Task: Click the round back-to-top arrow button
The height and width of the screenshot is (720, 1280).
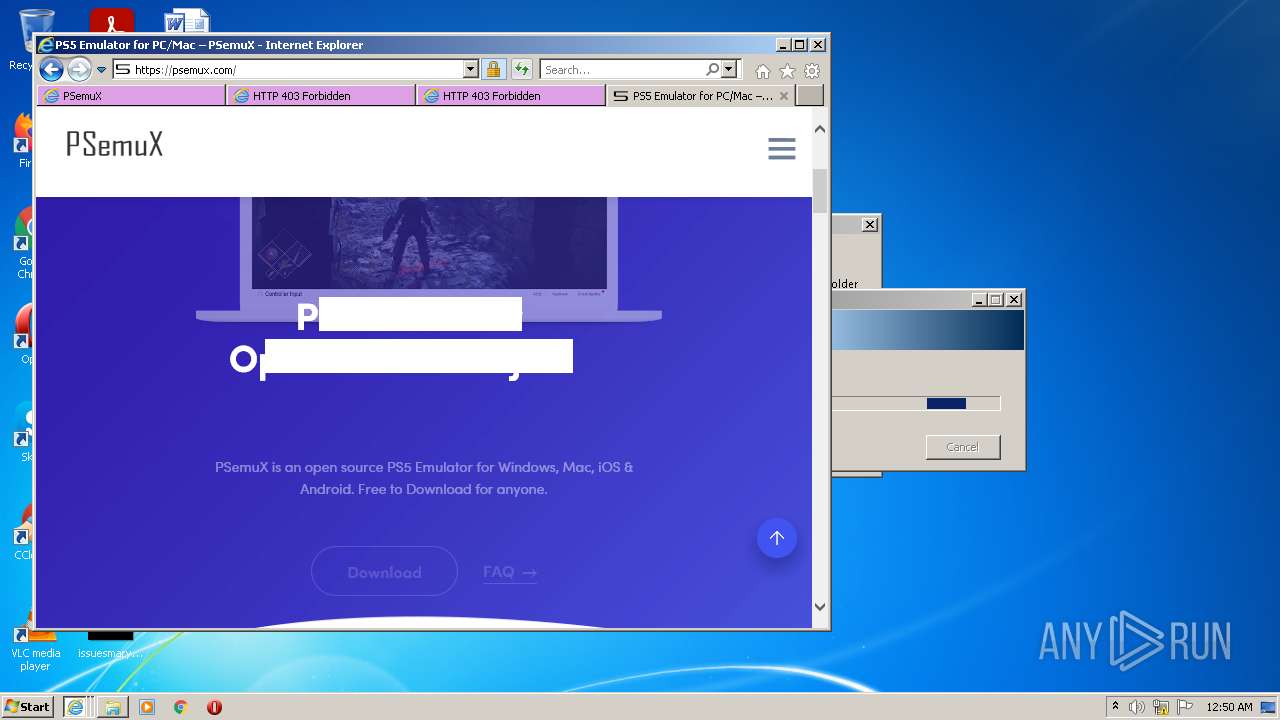Action: point(777,538)
